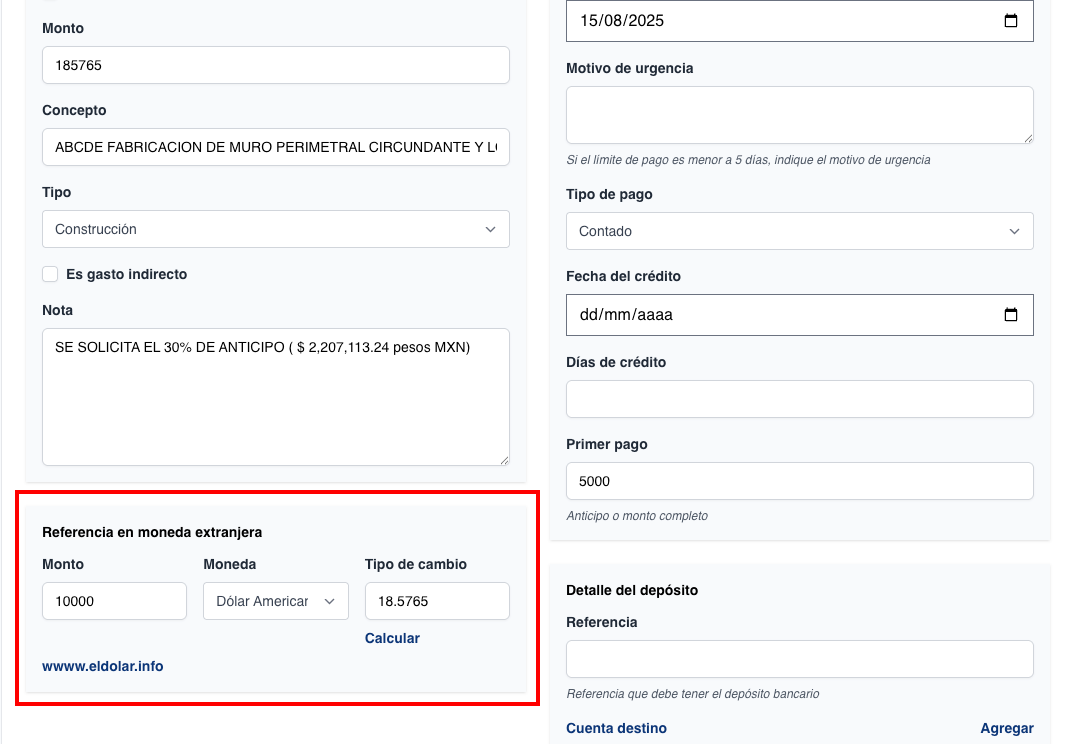Open the Cuenta destino link

[x=616, y=728]
